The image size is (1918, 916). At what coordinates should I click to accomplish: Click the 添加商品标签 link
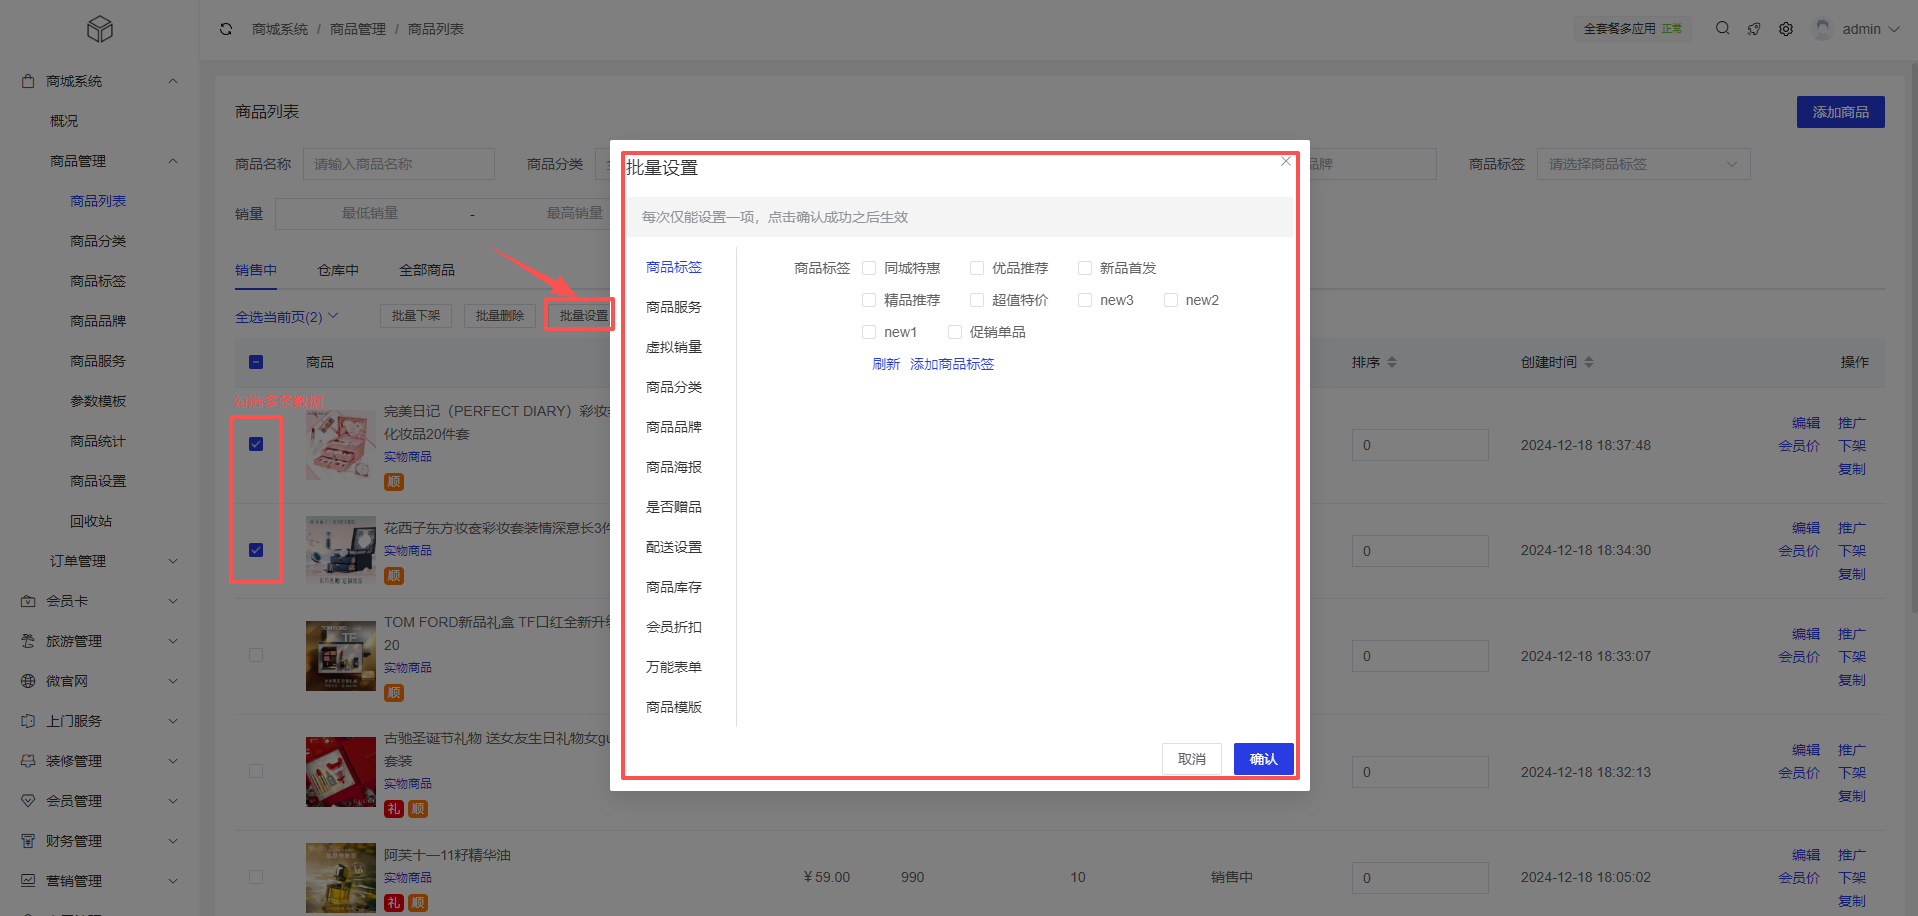click(x=951, y=364)
